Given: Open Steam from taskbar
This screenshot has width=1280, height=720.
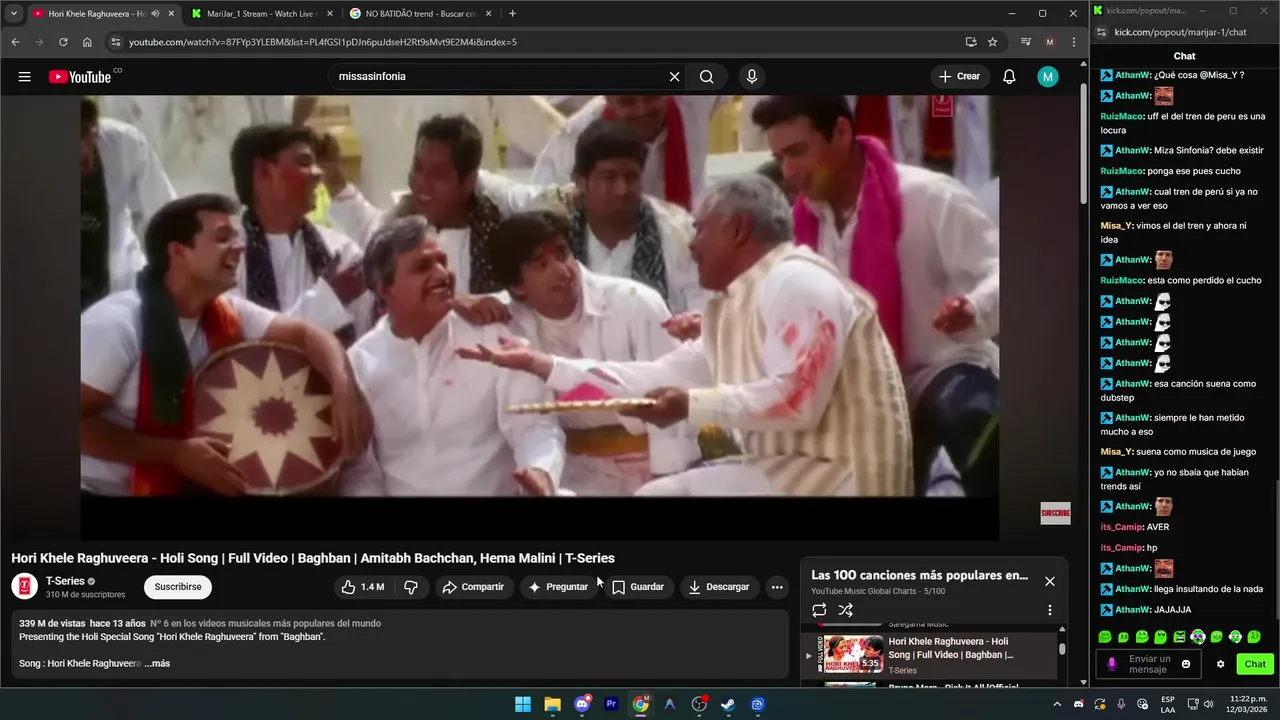Looking at the screenshot, I should [x=728, y=704].
